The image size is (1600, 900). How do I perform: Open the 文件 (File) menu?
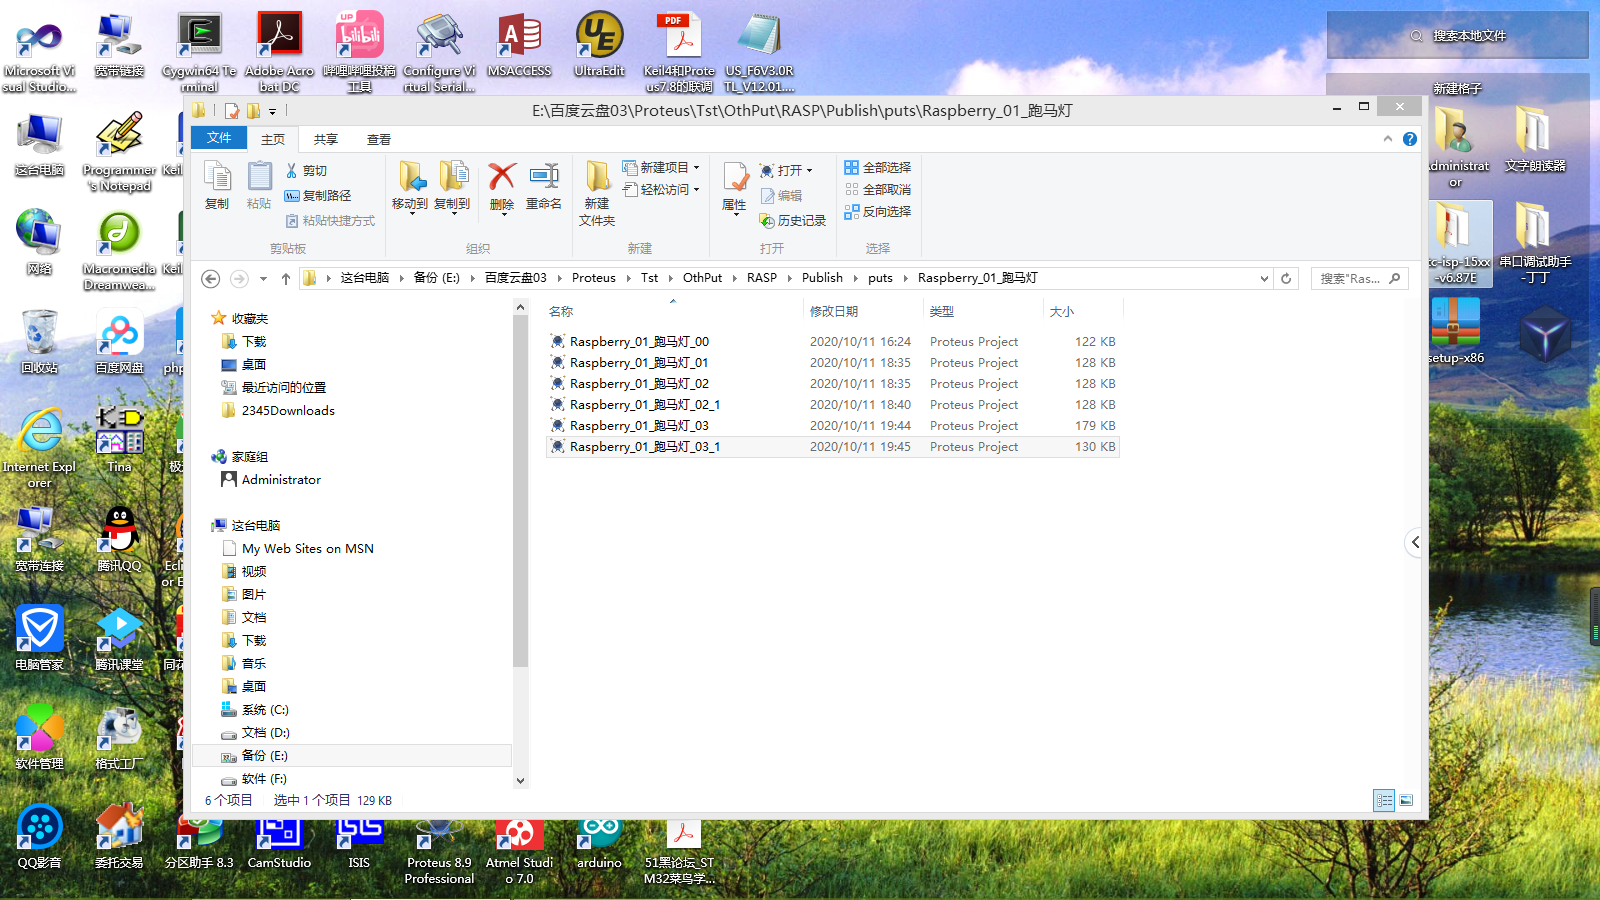(218, 139)
